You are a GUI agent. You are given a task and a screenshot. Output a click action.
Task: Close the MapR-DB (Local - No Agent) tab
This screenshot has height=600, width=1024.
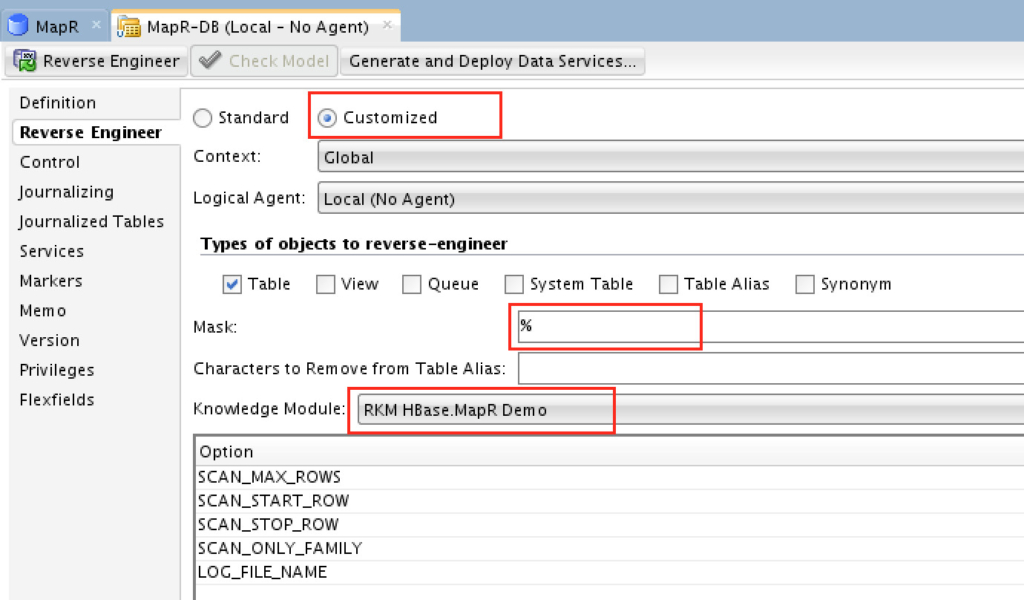point(387,25)
